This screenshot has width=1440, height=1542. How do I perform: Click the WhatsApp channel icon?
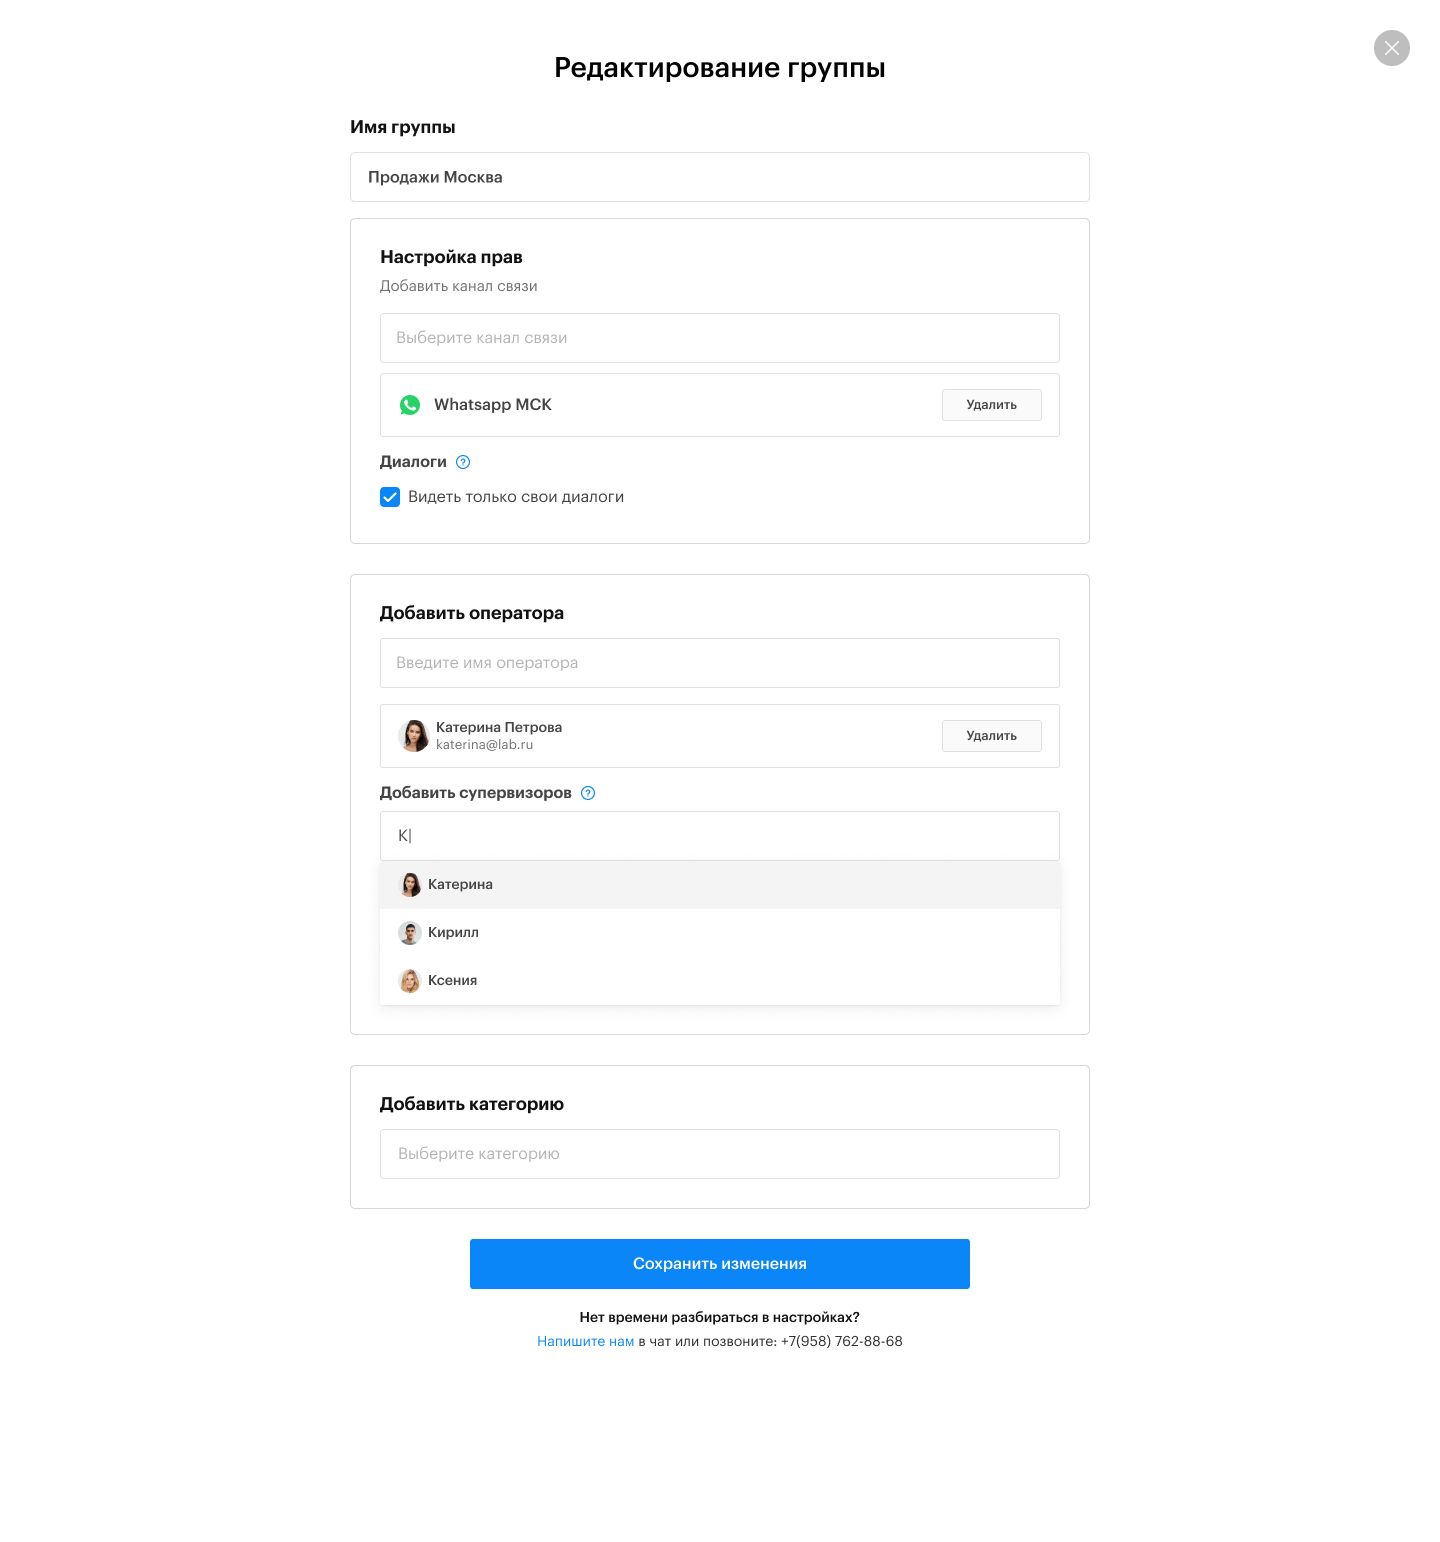click(410, 405)
